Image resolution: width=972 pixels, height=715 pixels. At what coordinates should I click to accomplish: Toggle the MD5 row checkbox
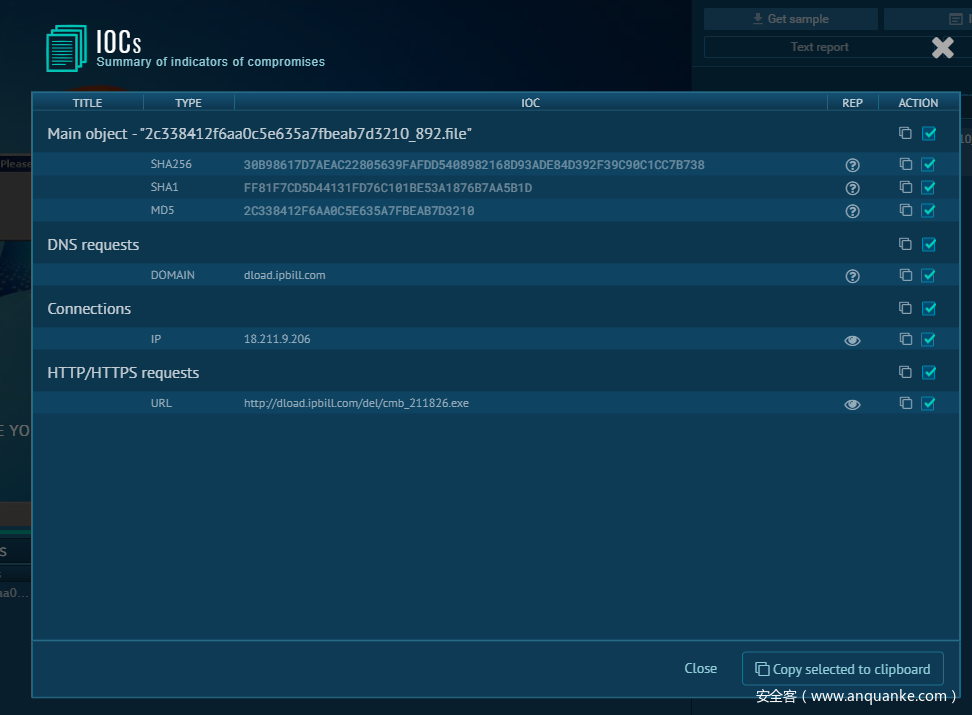[929, 210]
